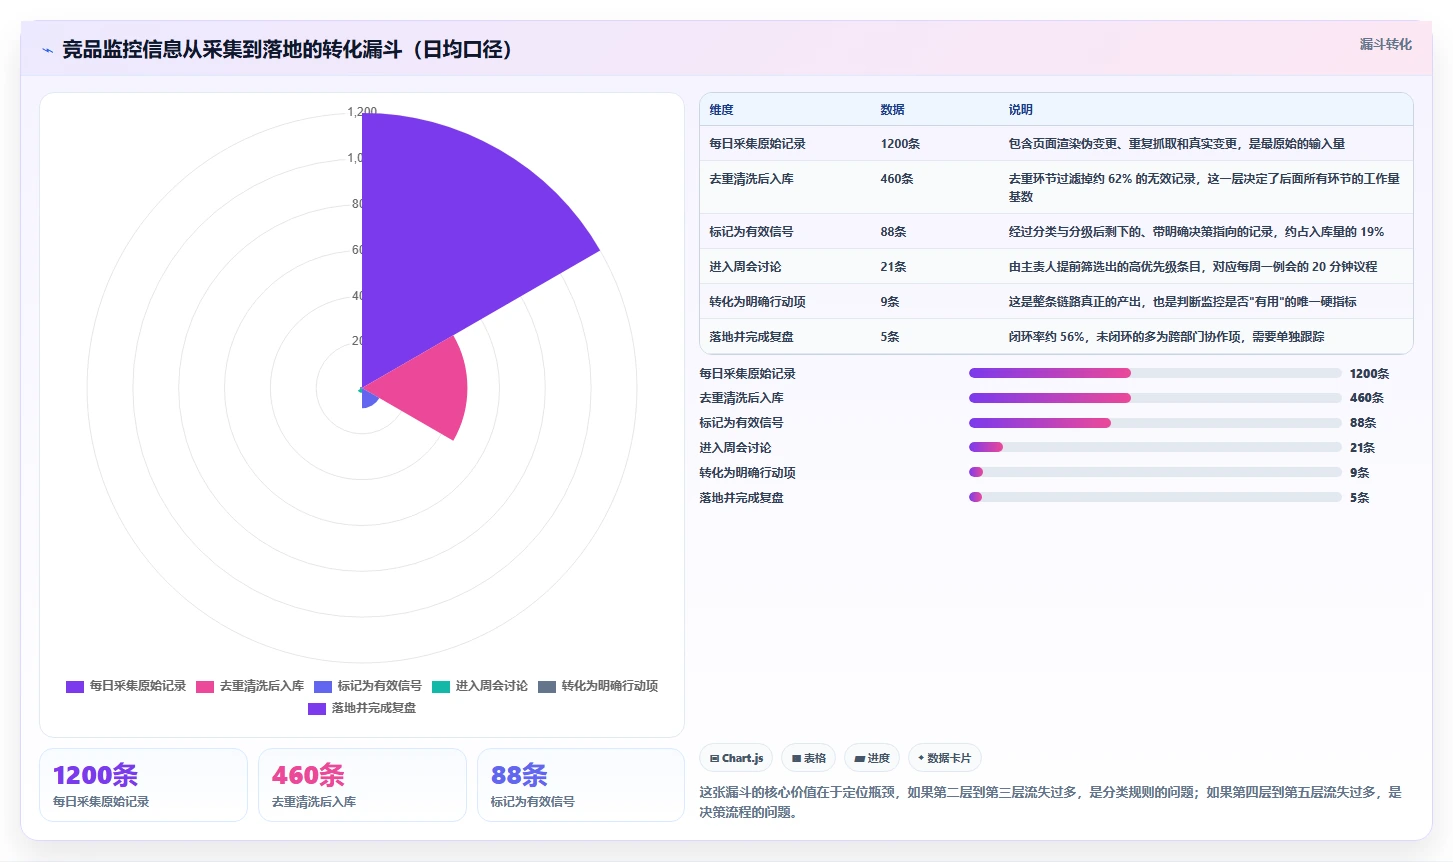This screenshot has width=1453, height=862.
Task: Click table cell 每日采集原始记录
Action: coord(757,144)
